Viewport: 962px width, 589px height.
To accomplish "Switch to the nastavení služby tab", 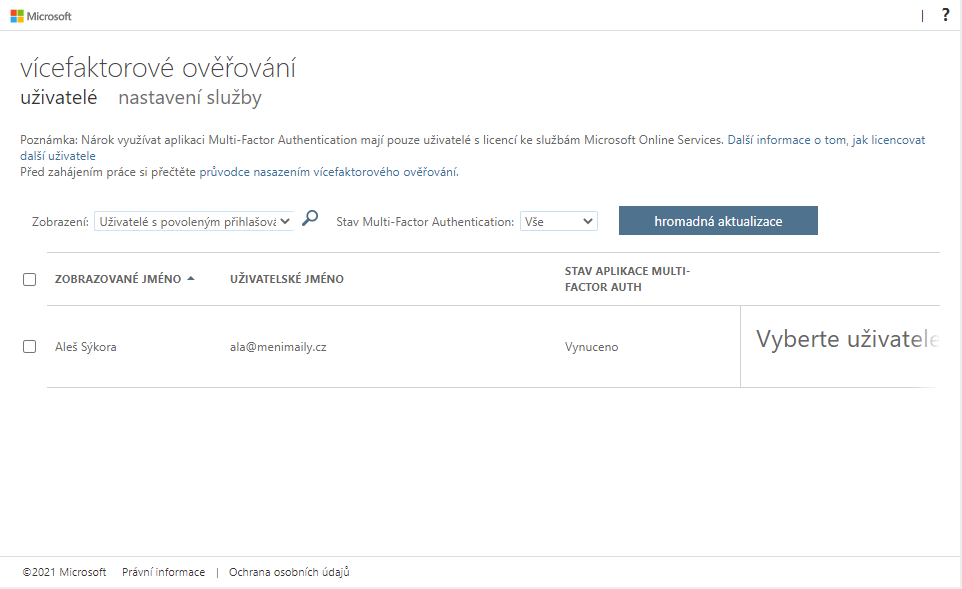I will pos(190,98).
